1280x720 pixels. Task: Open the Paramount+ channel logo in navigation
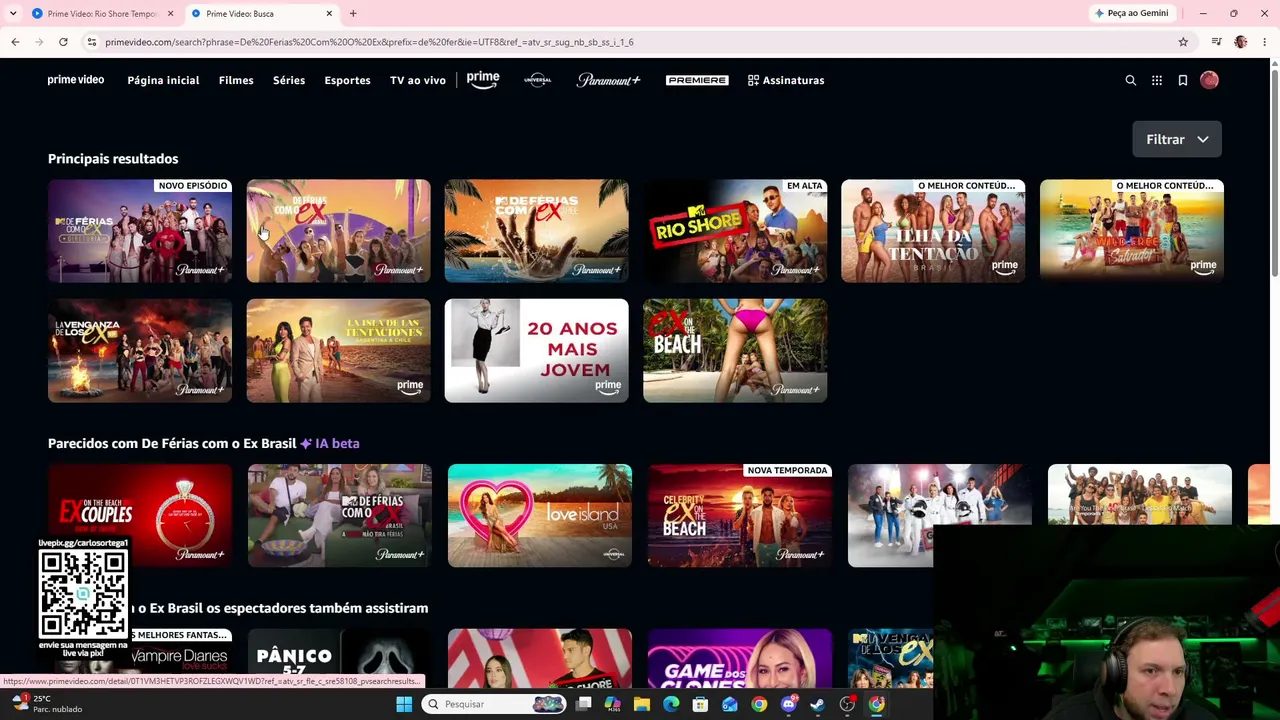click(x=608, y=80)
